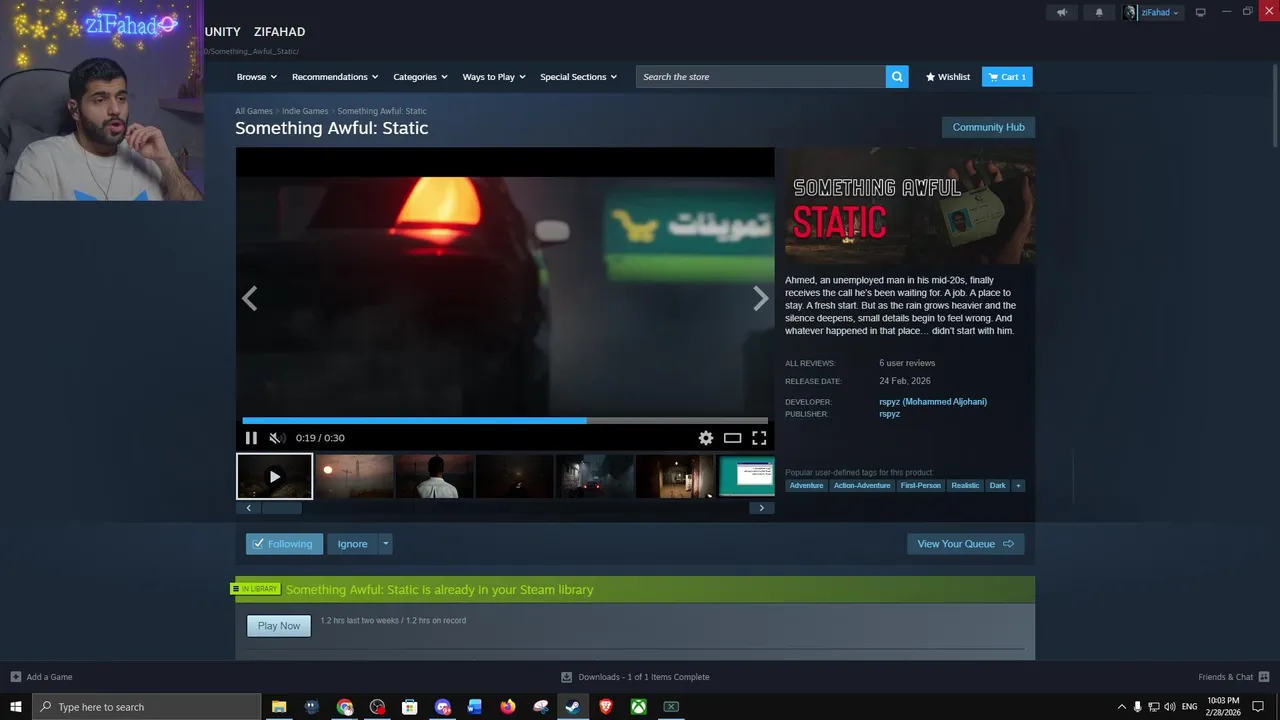This screenshot has height=720, width=1280.
Task: Open Microsoft Word from taskbar
Action: pyautogui.click(x=475, y=707)
